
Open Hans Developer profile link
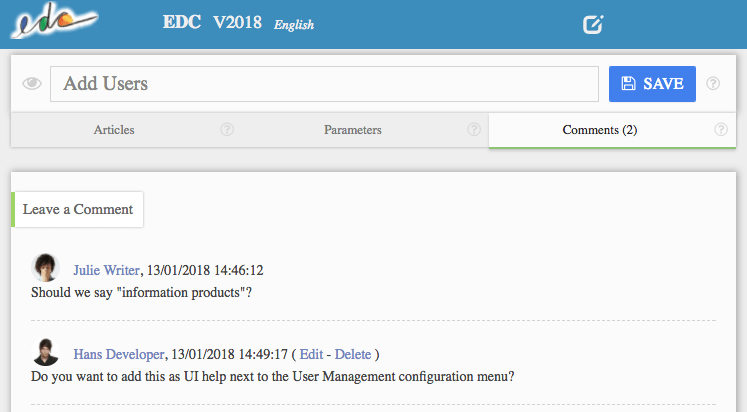coord(119,354)
